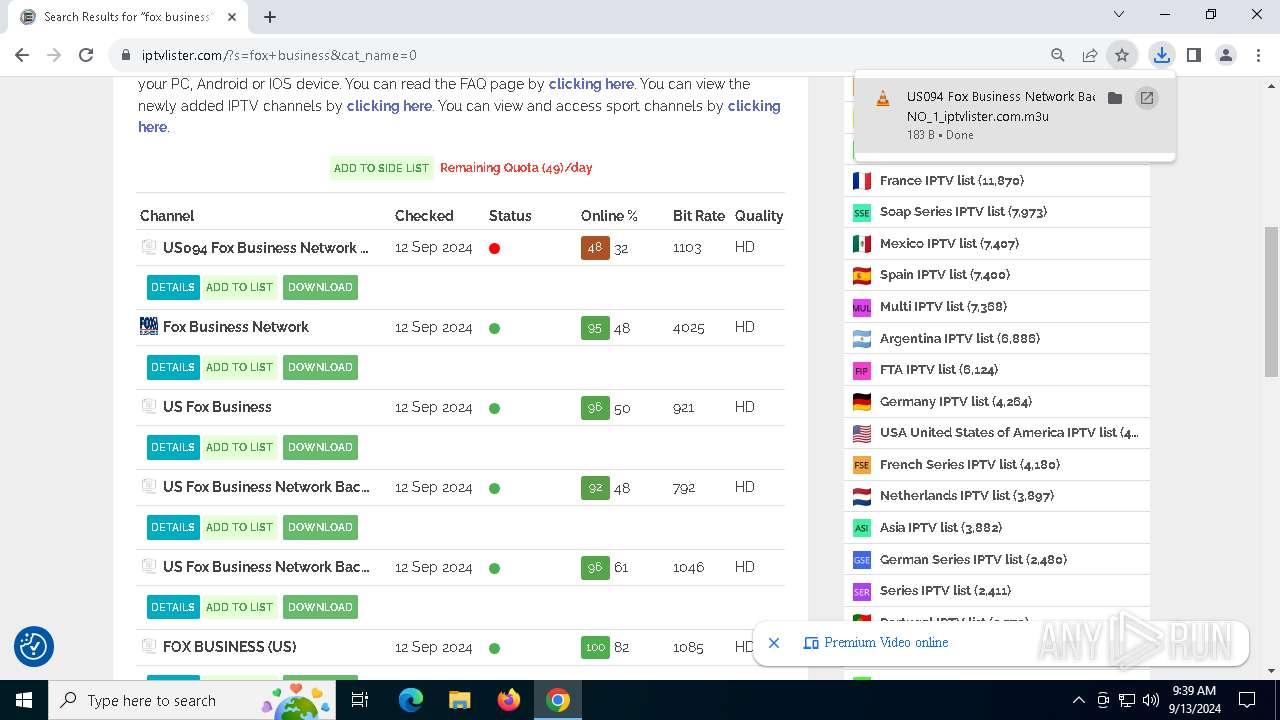Click the red status dot for US094
This screenshot has width=1280, height=720.
coord(494,248)
